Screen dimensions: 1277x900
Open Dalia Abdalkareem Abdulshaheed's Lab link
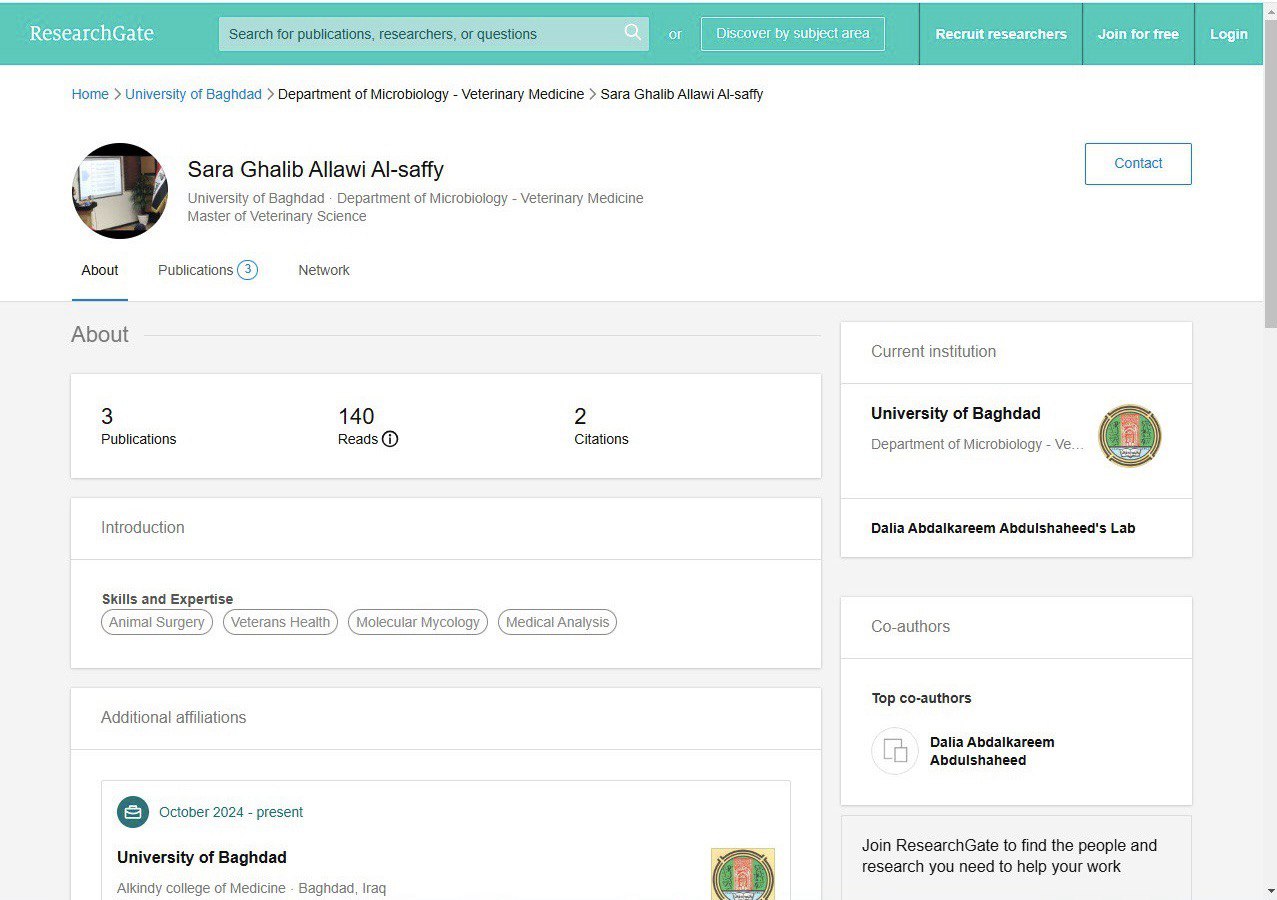pyautogui.click(x=1003, y=528)
